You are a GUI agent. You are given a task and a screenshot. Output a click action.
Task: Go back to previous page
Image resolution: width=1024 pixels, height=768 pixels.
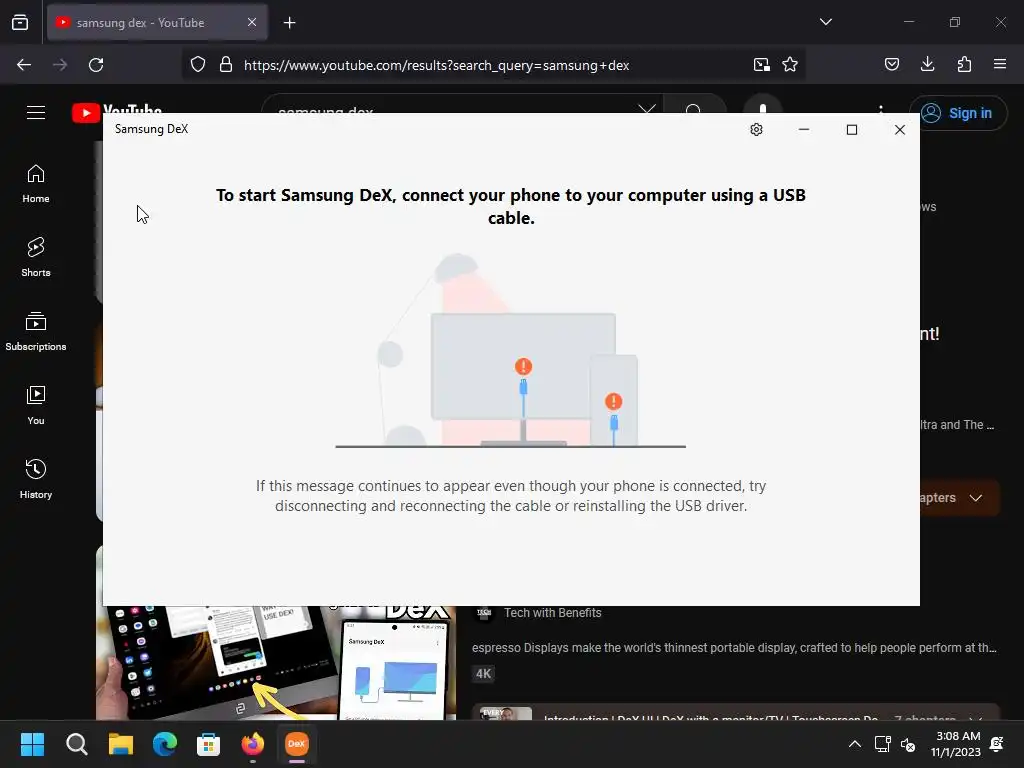24,65
